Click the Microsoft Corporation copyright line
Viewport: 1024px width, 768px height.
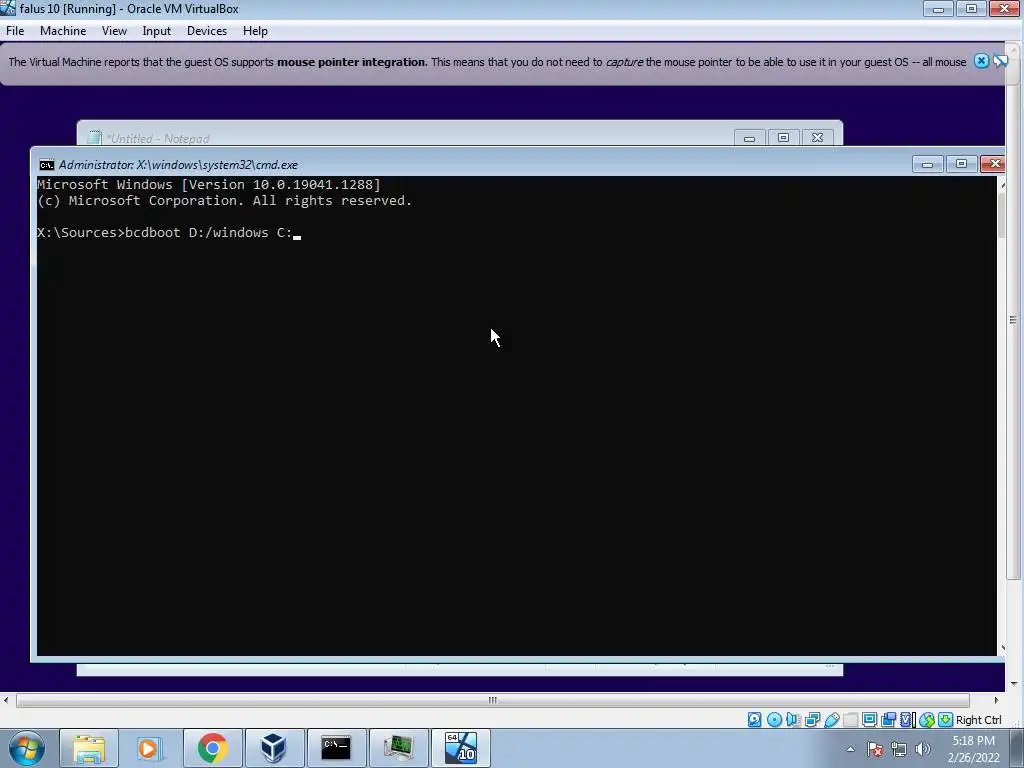[x=225, y=200]
